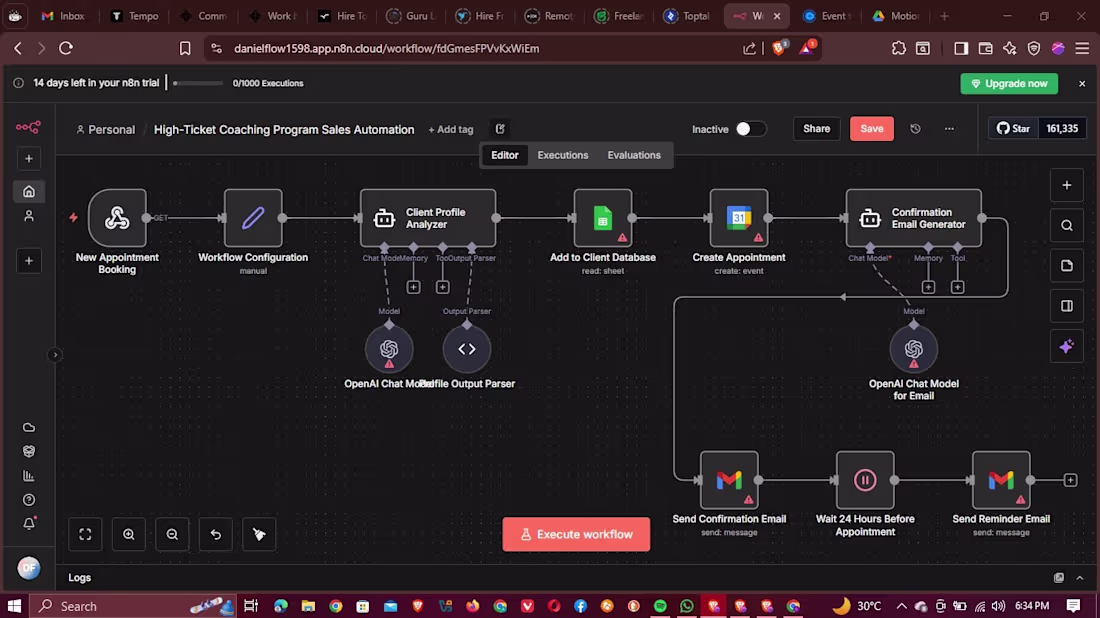Select the Add to Client Database sheets node
Screen dimensions: 1100x618
[603, 218]
